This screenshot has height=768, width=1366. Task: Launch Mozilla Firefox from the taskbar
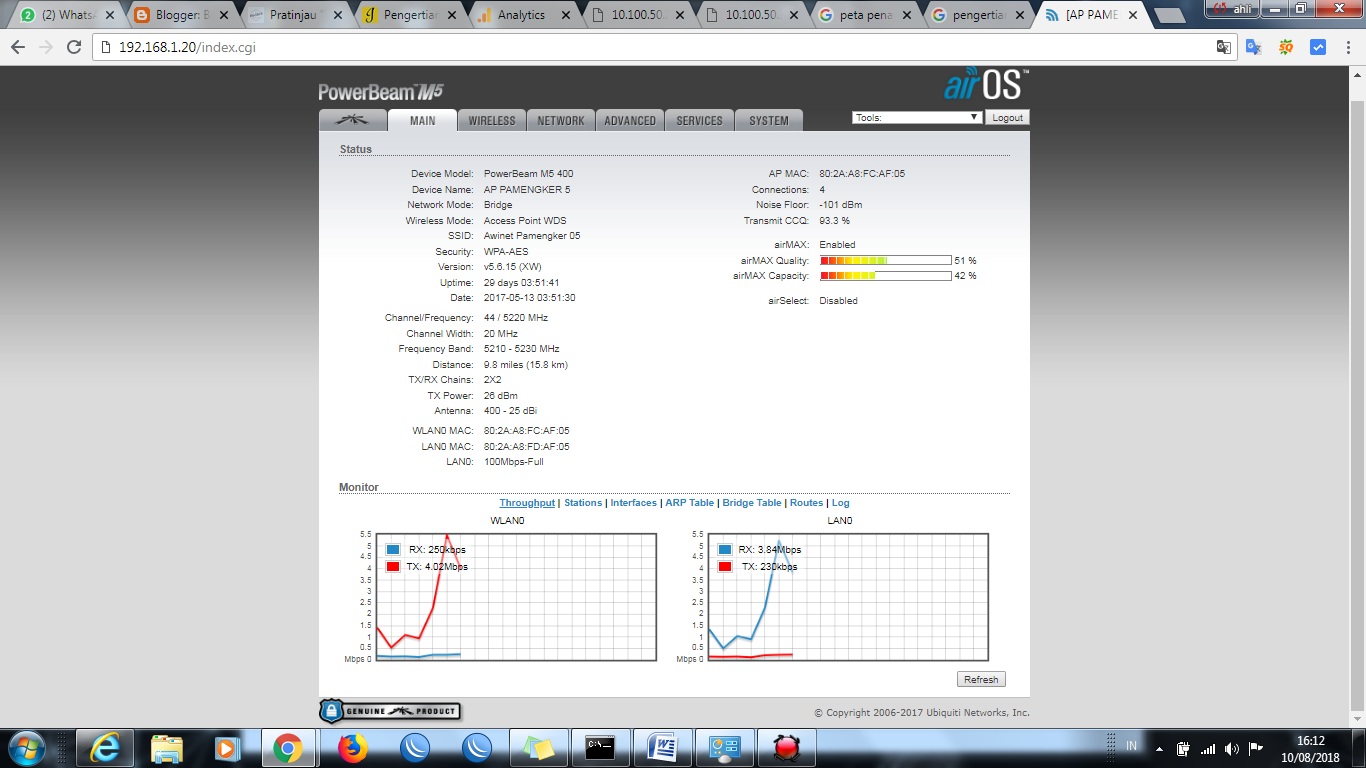pos(351,747)
